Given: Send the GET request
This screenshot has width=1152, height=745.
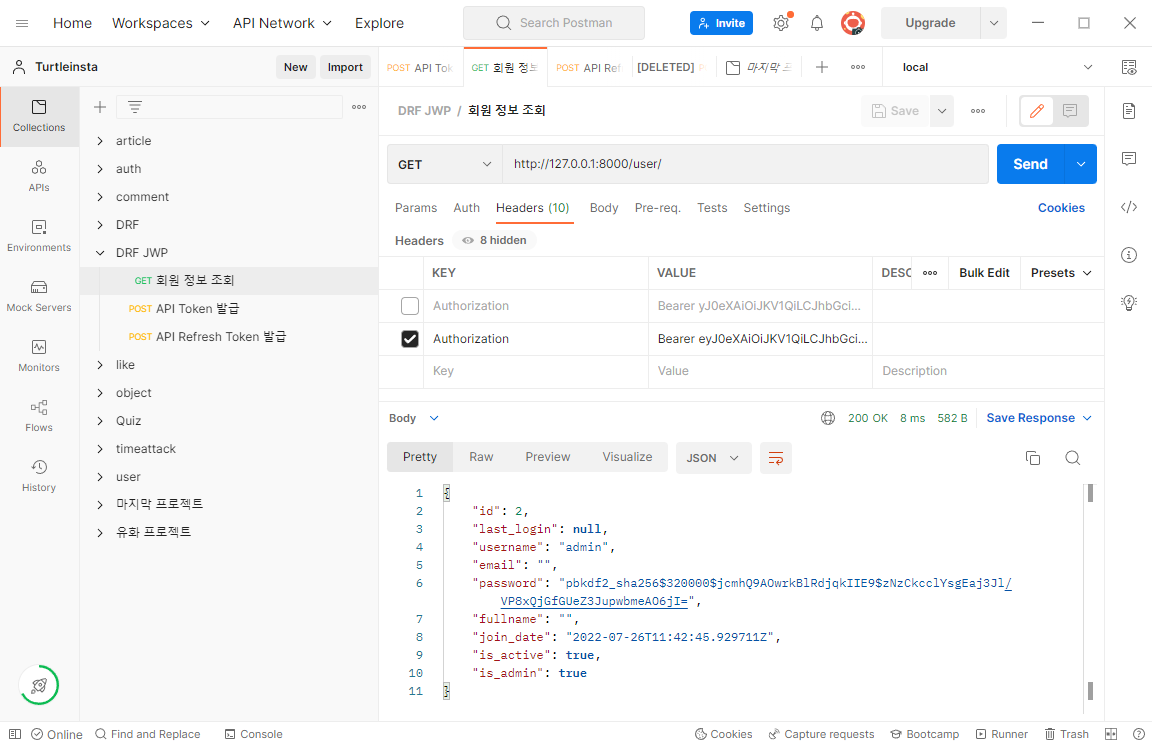Looking at the screenshot, I should click(1030, 165).
